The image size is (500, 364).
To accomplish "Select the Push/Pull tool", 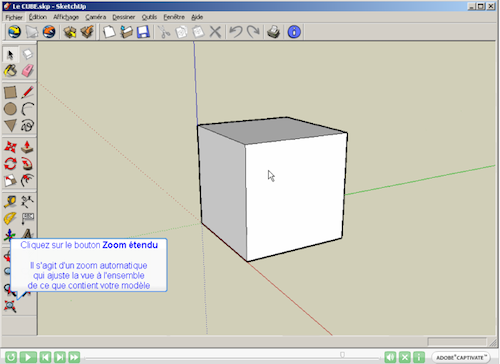I will click(27, 147).
